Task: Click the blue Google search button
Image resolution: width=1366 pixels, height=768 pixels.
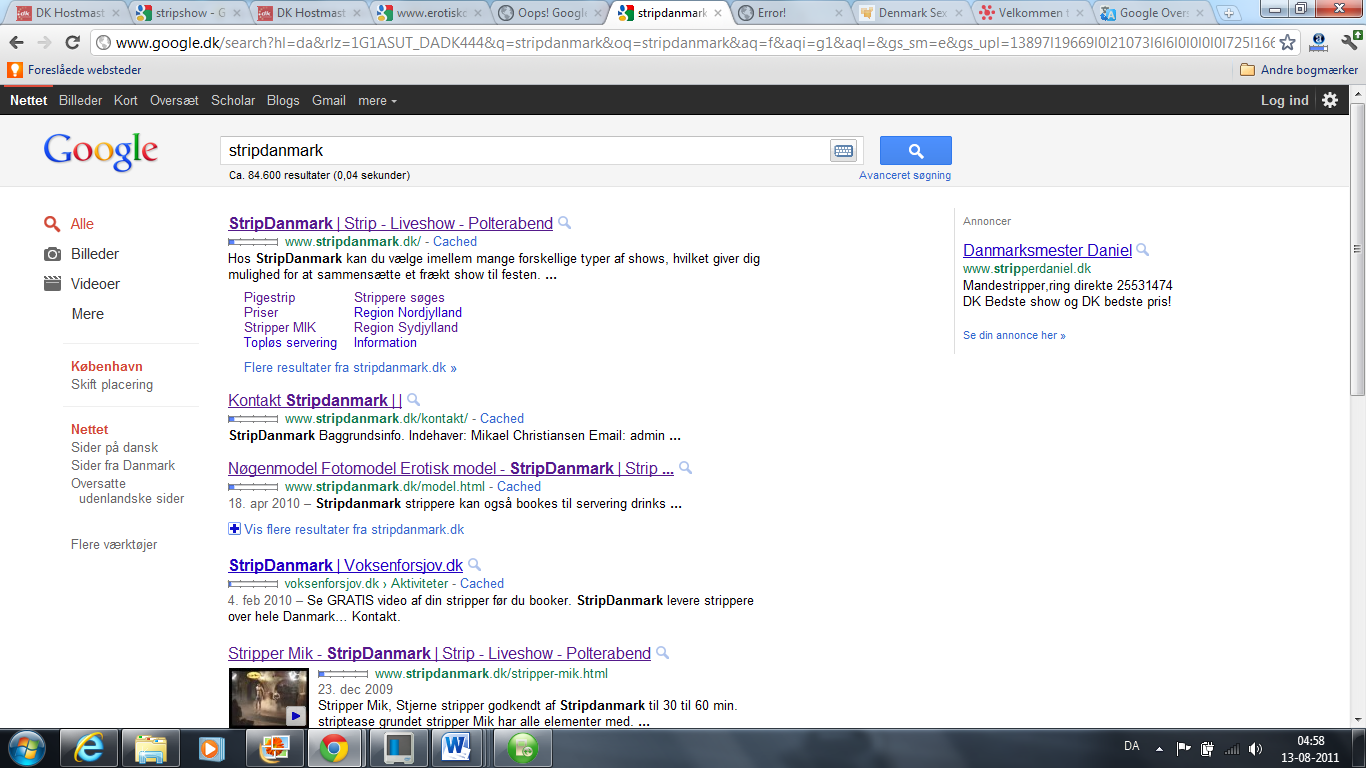Action: (915, 151)
